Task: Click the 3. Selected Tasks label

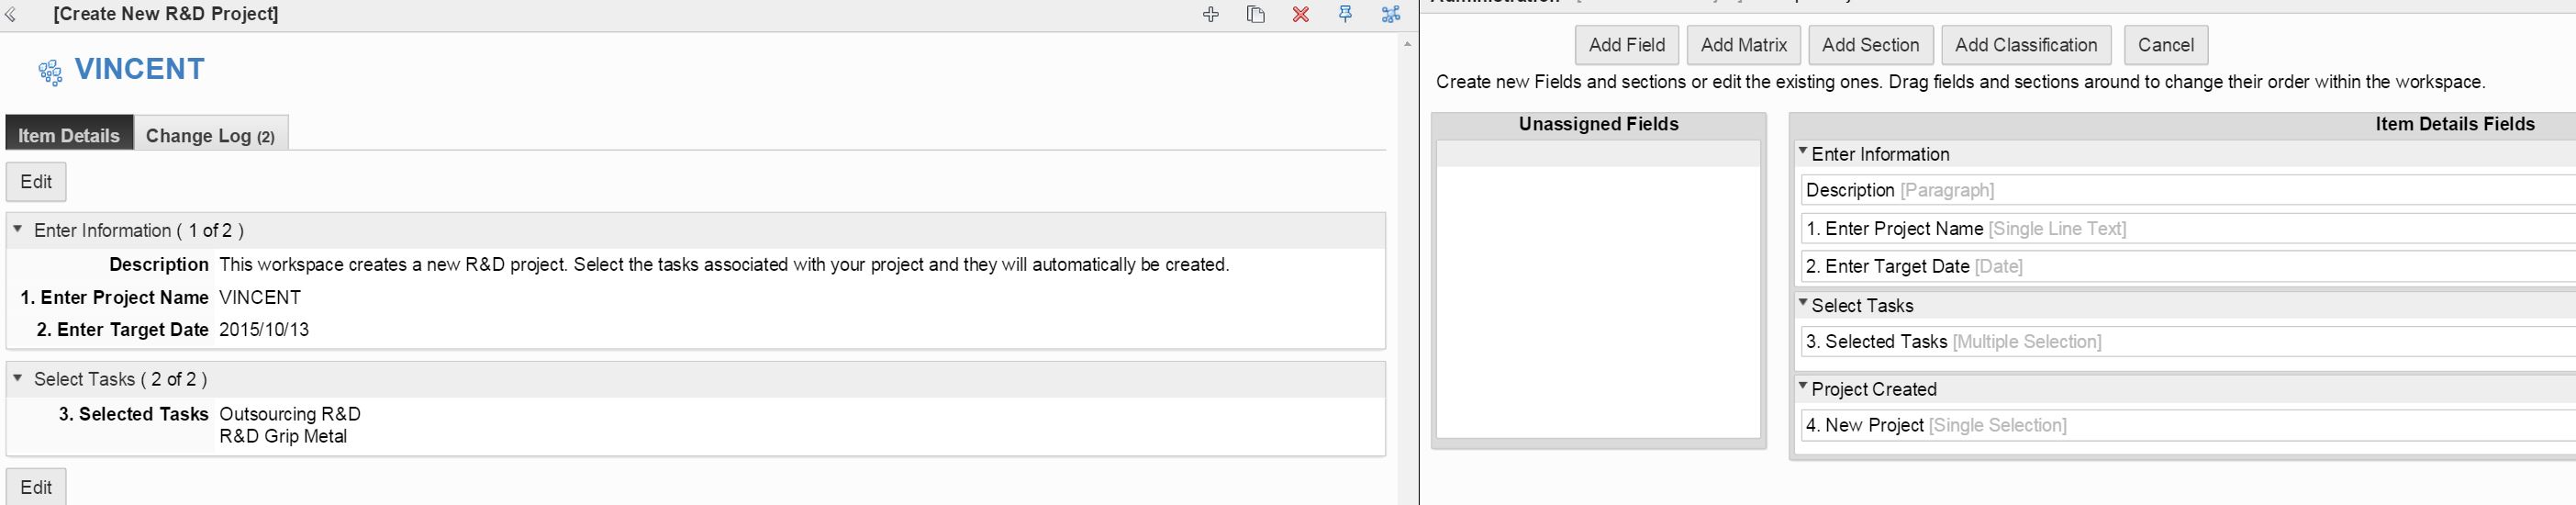Action: tap(133, 414)
